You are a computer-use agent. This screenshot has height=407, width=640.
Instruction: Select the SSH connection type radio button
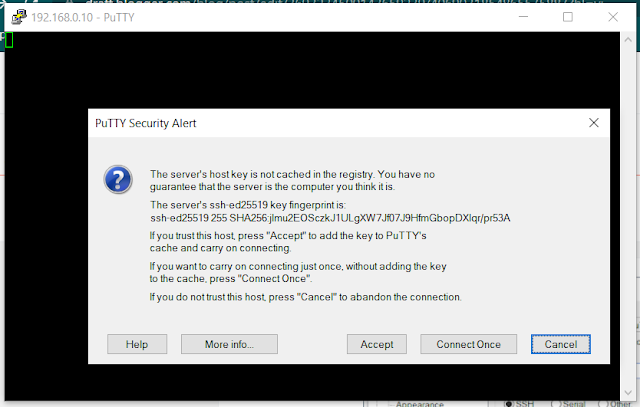coord(509,404)
